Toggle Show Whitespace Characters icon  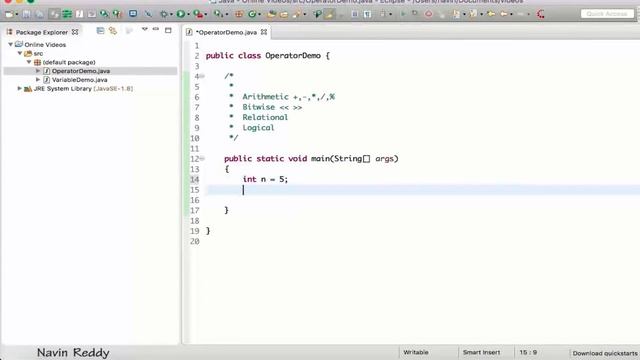tap(367, 14)
